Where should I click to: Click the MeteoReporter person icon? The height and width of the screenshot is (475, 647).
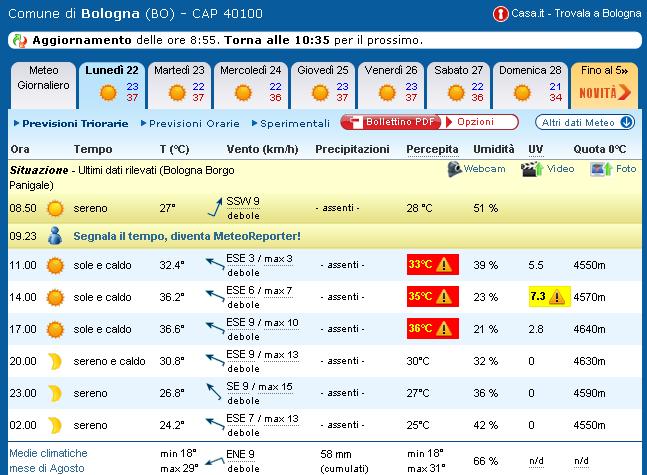click(55, 236)
